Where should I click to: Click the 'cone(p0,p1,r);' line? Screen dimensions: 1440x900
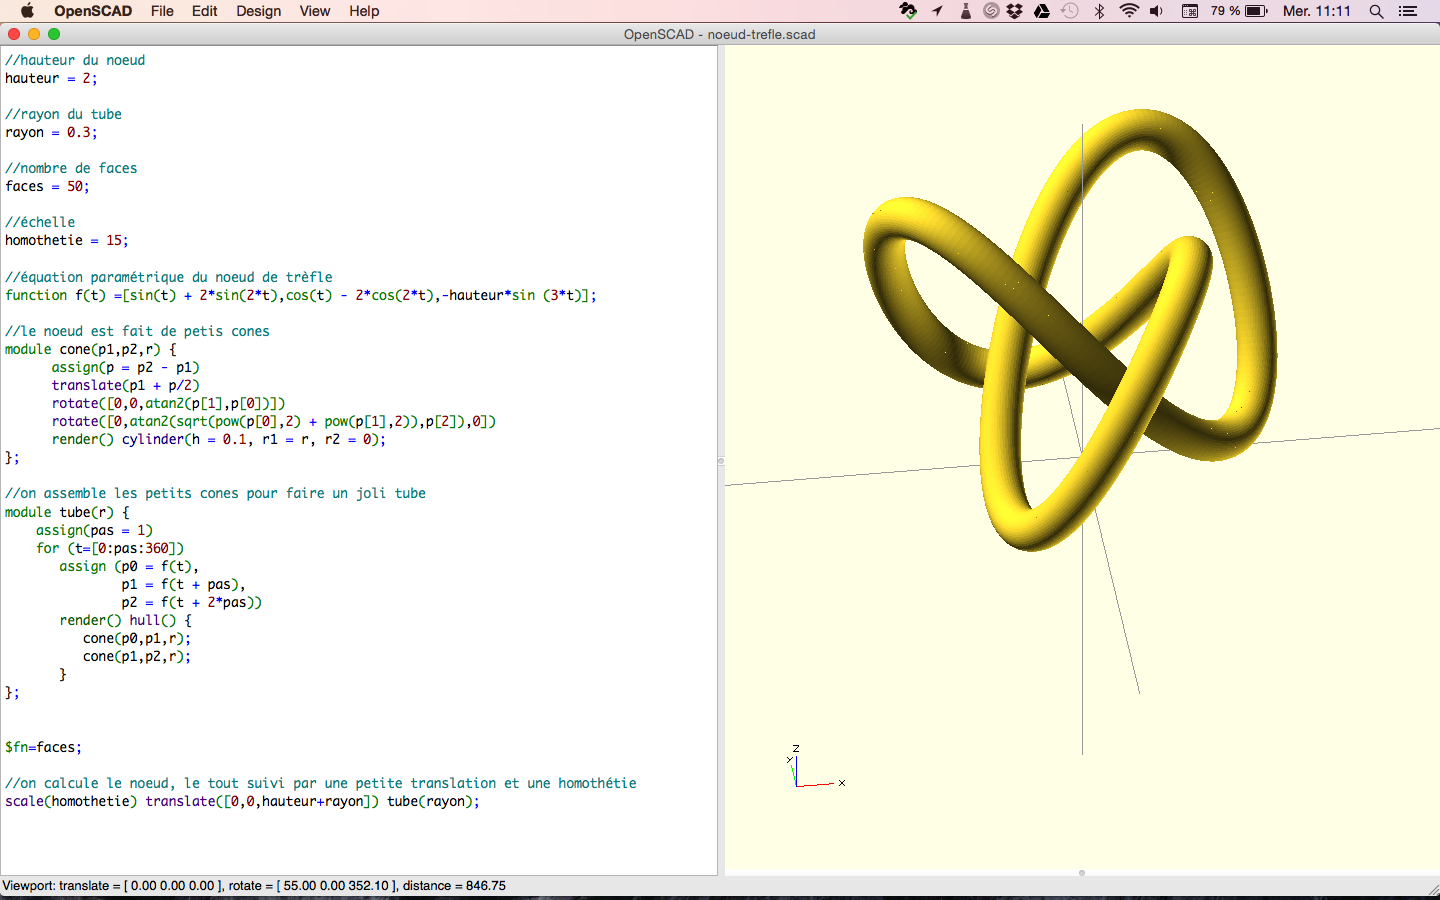pos(137,638)
